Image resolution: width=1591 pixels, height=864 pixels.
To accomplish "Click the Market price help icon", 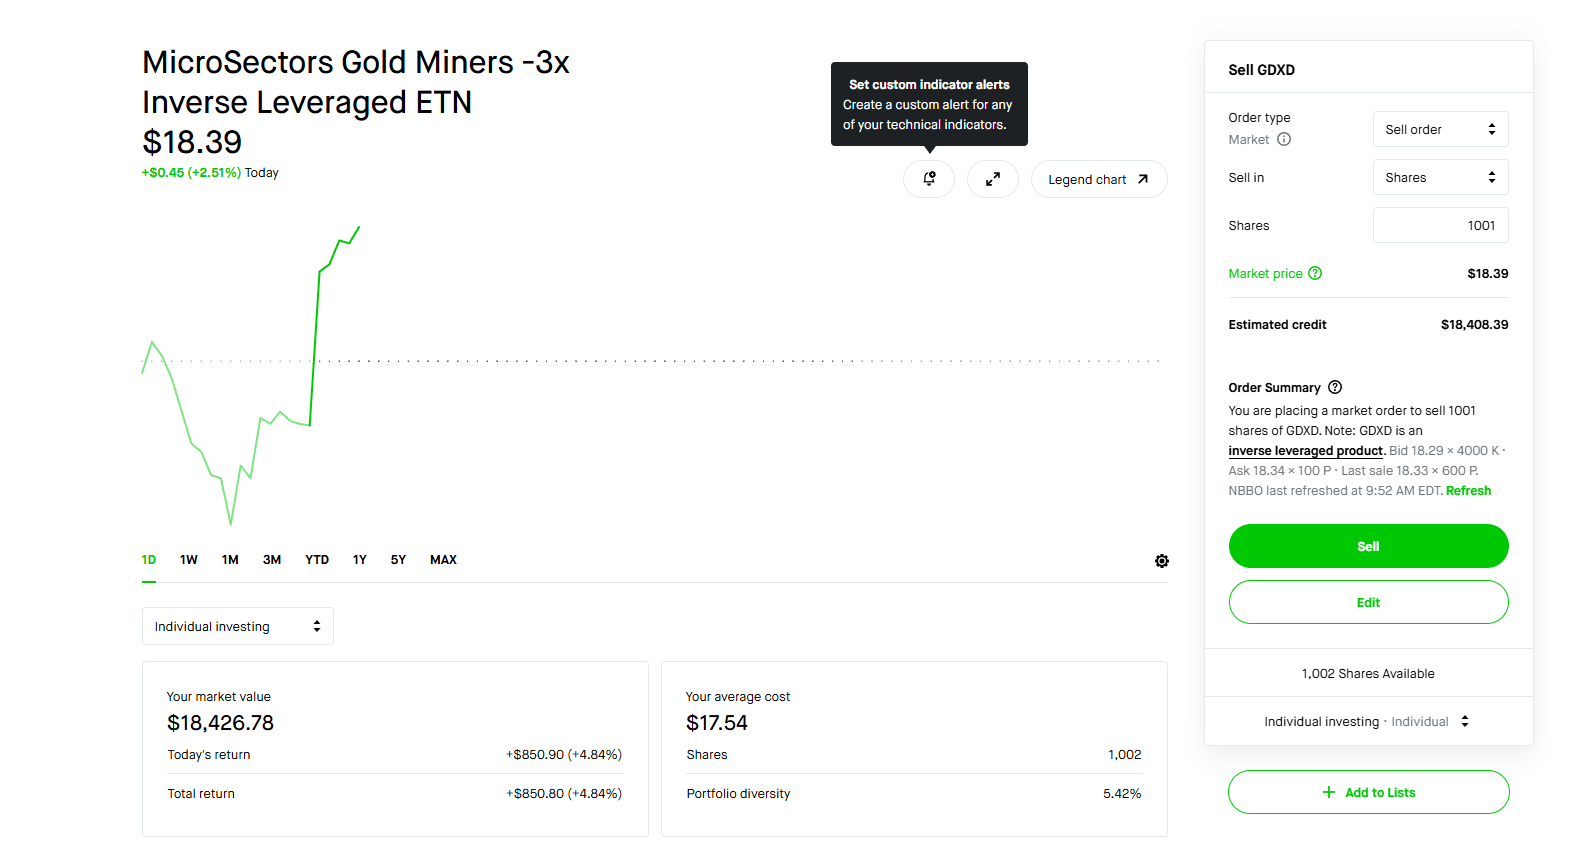I will [x=1315, y=273].
